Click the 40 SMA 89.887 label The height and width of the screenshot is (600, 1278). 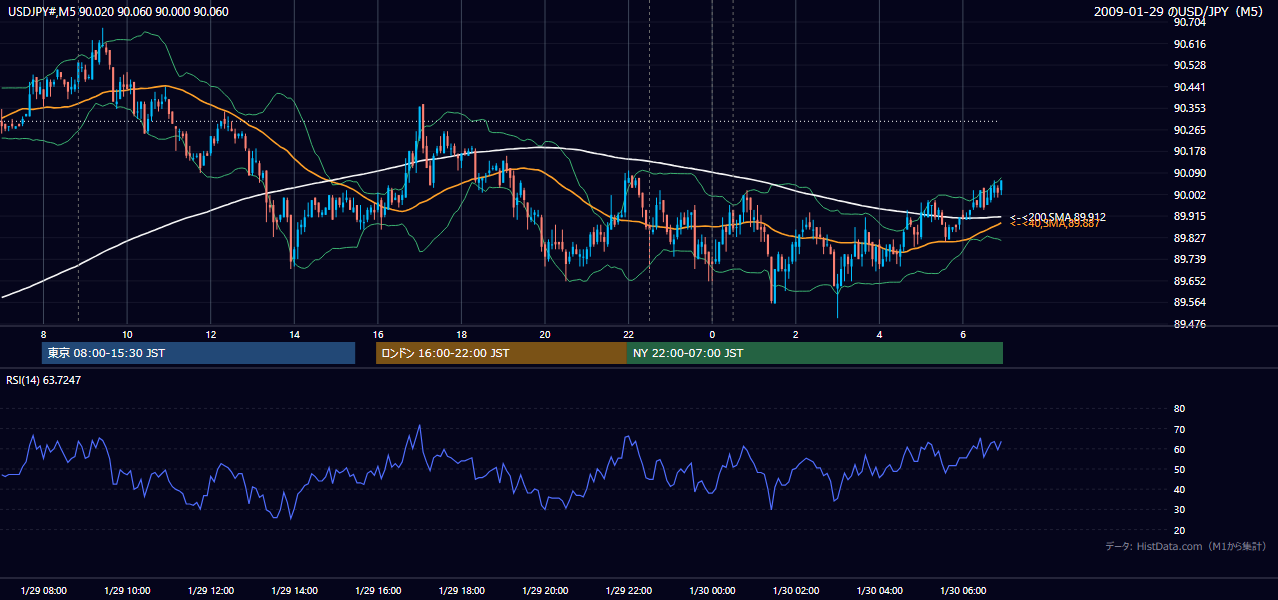click(1055, 224)
